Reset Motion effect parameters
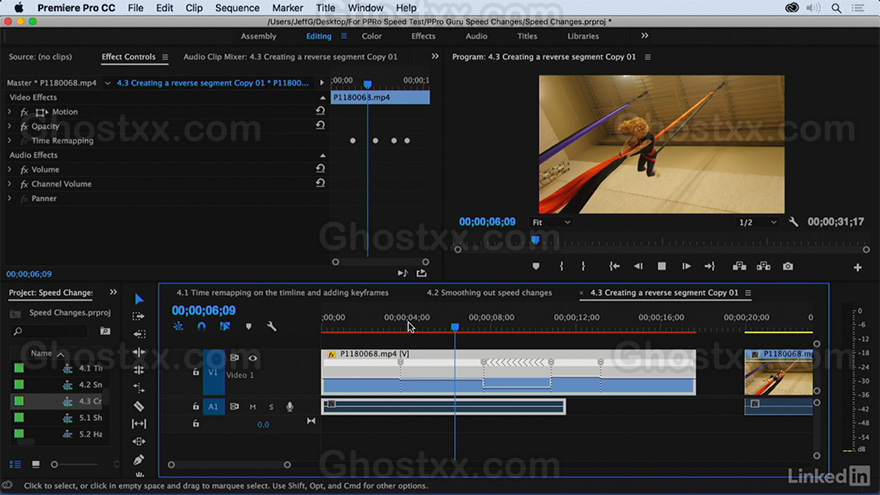The height and width of the screenshot is (495, 880). tap(320, 111)
